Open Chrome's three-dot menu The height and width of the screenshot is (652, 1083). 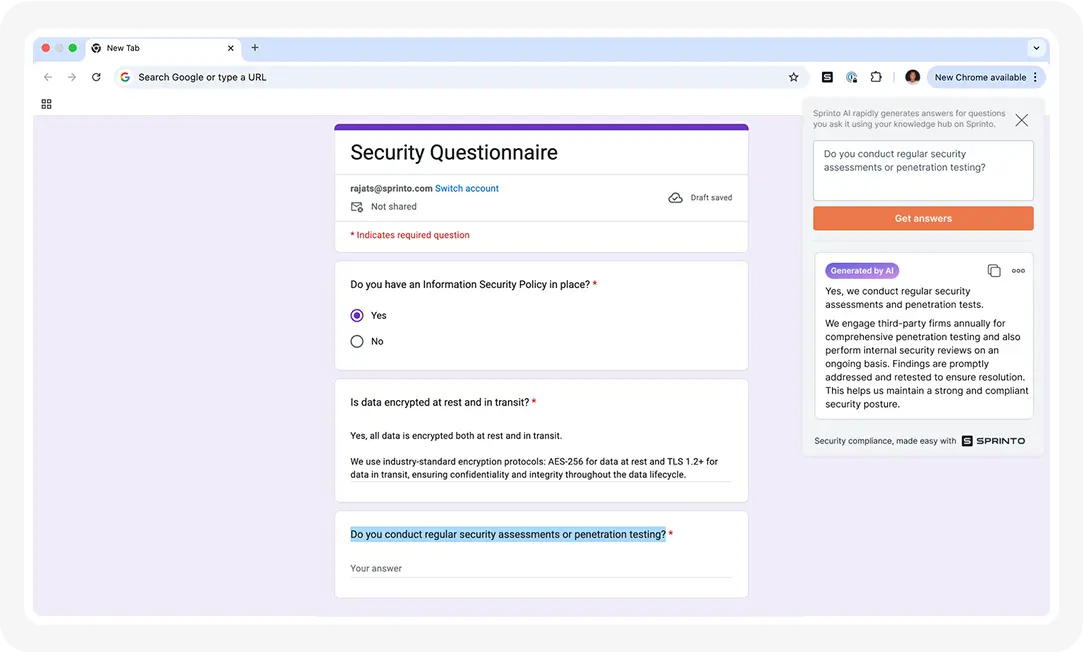1035,77
